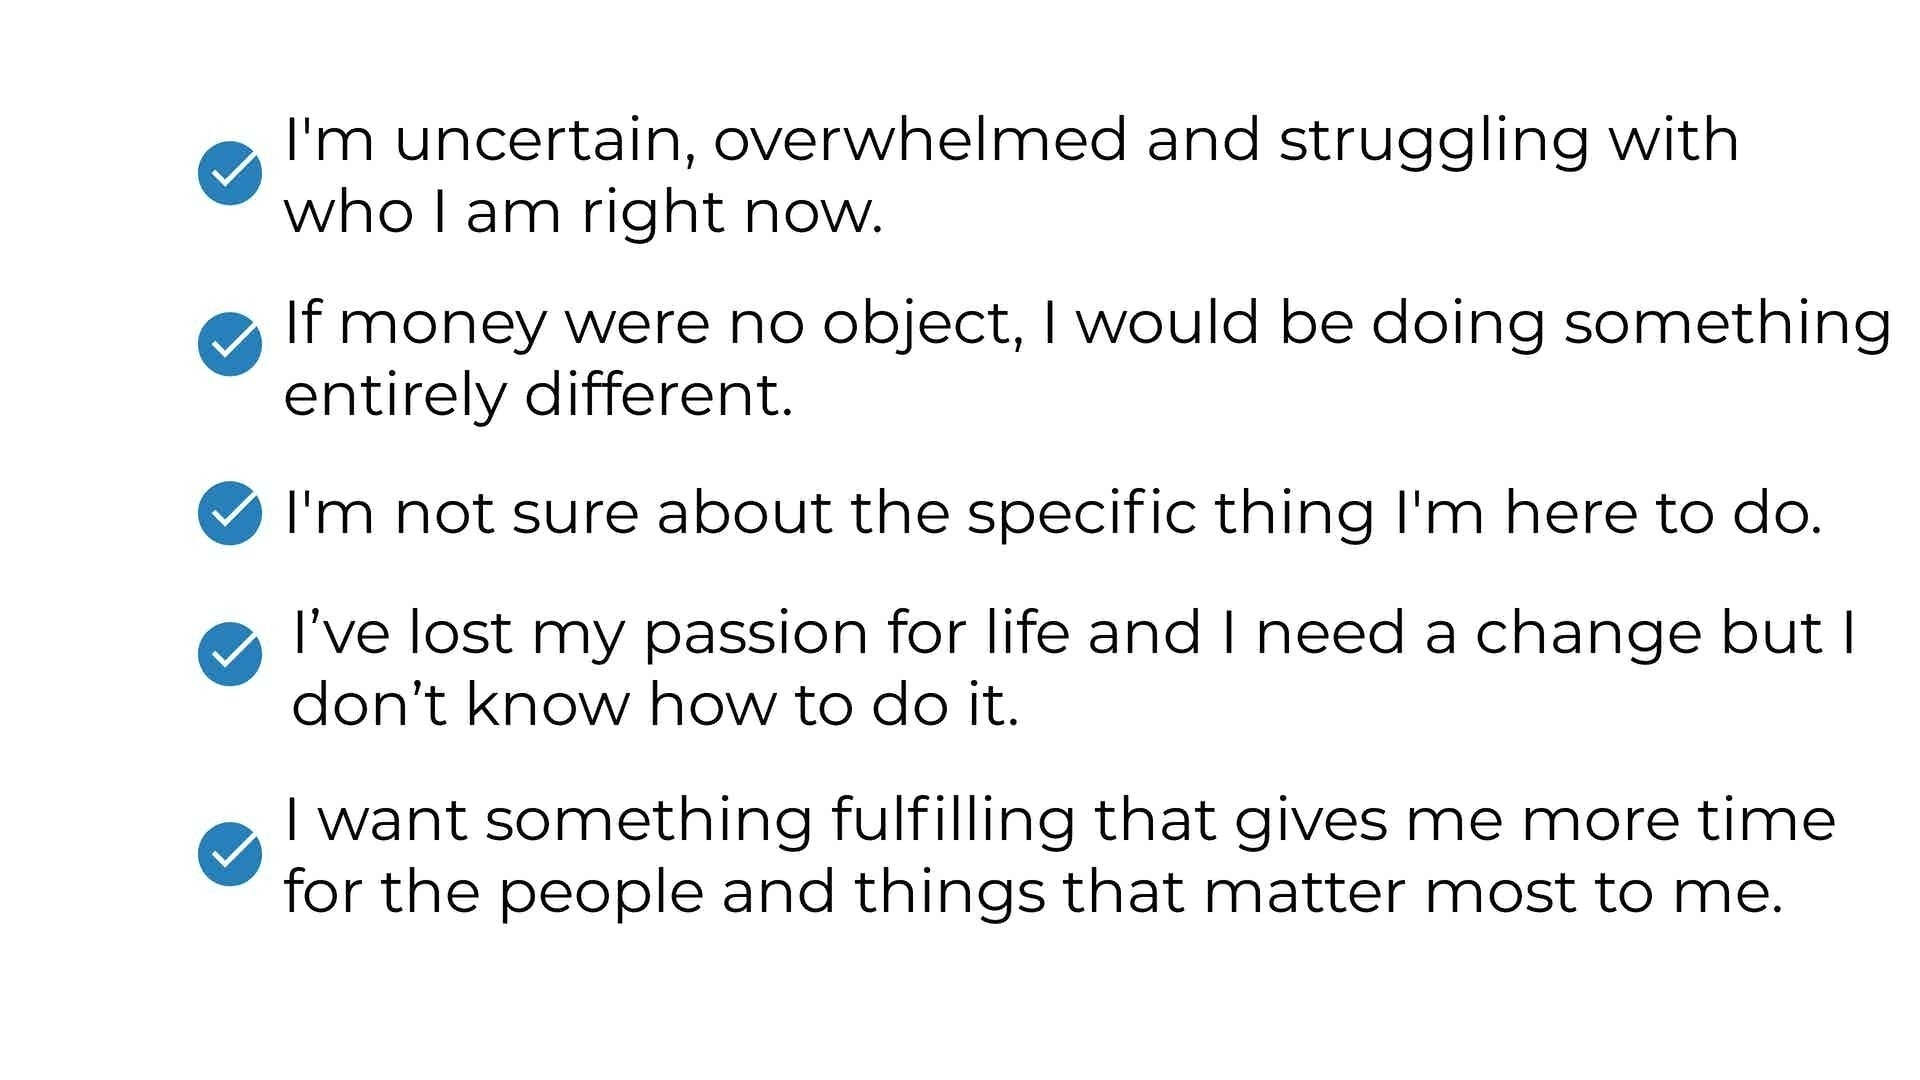Click the word "overwhelmed" in first statement

[x=920, y=139]
